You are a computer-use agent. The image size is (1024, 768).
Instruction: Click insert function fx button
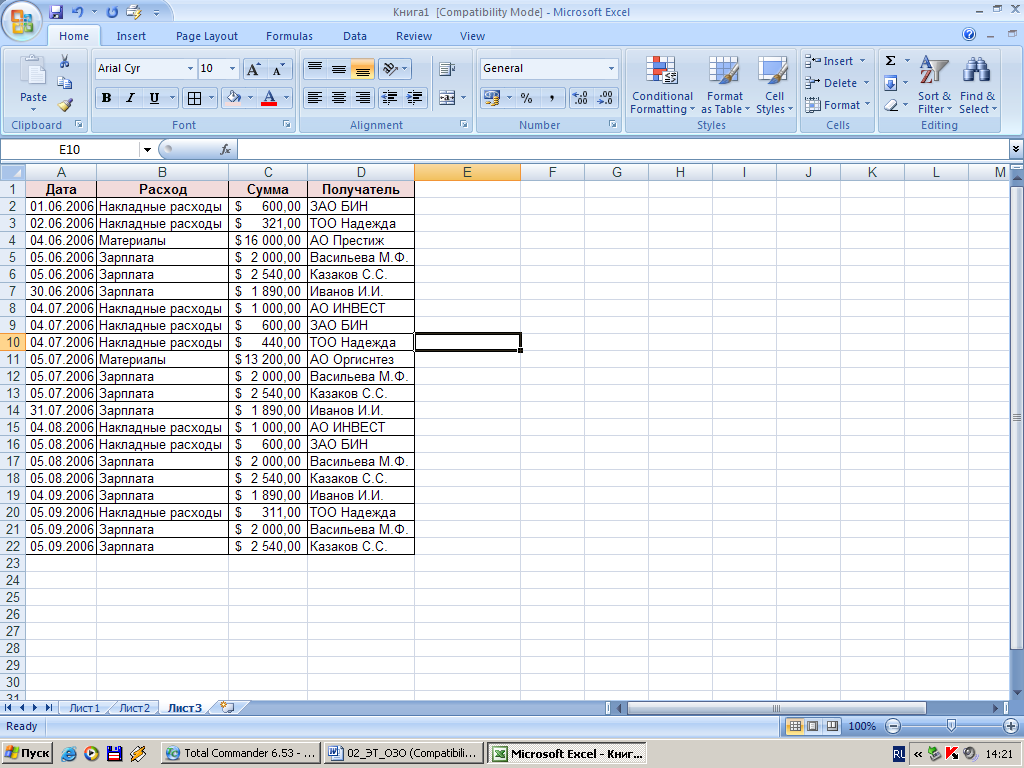225,150
